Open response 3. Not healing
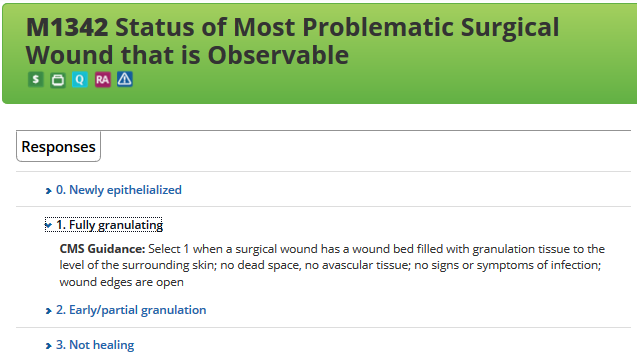Image resolution: width=637 pixels, height=364 pixels. click(x=95, y=345)
